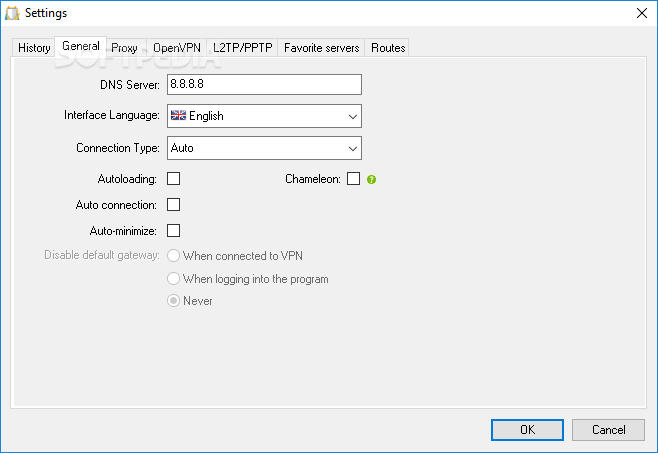Click the green Chameleon help icon
Viewport: 658px width, 453px height.
pyautogui.click(x=371, y=180)
